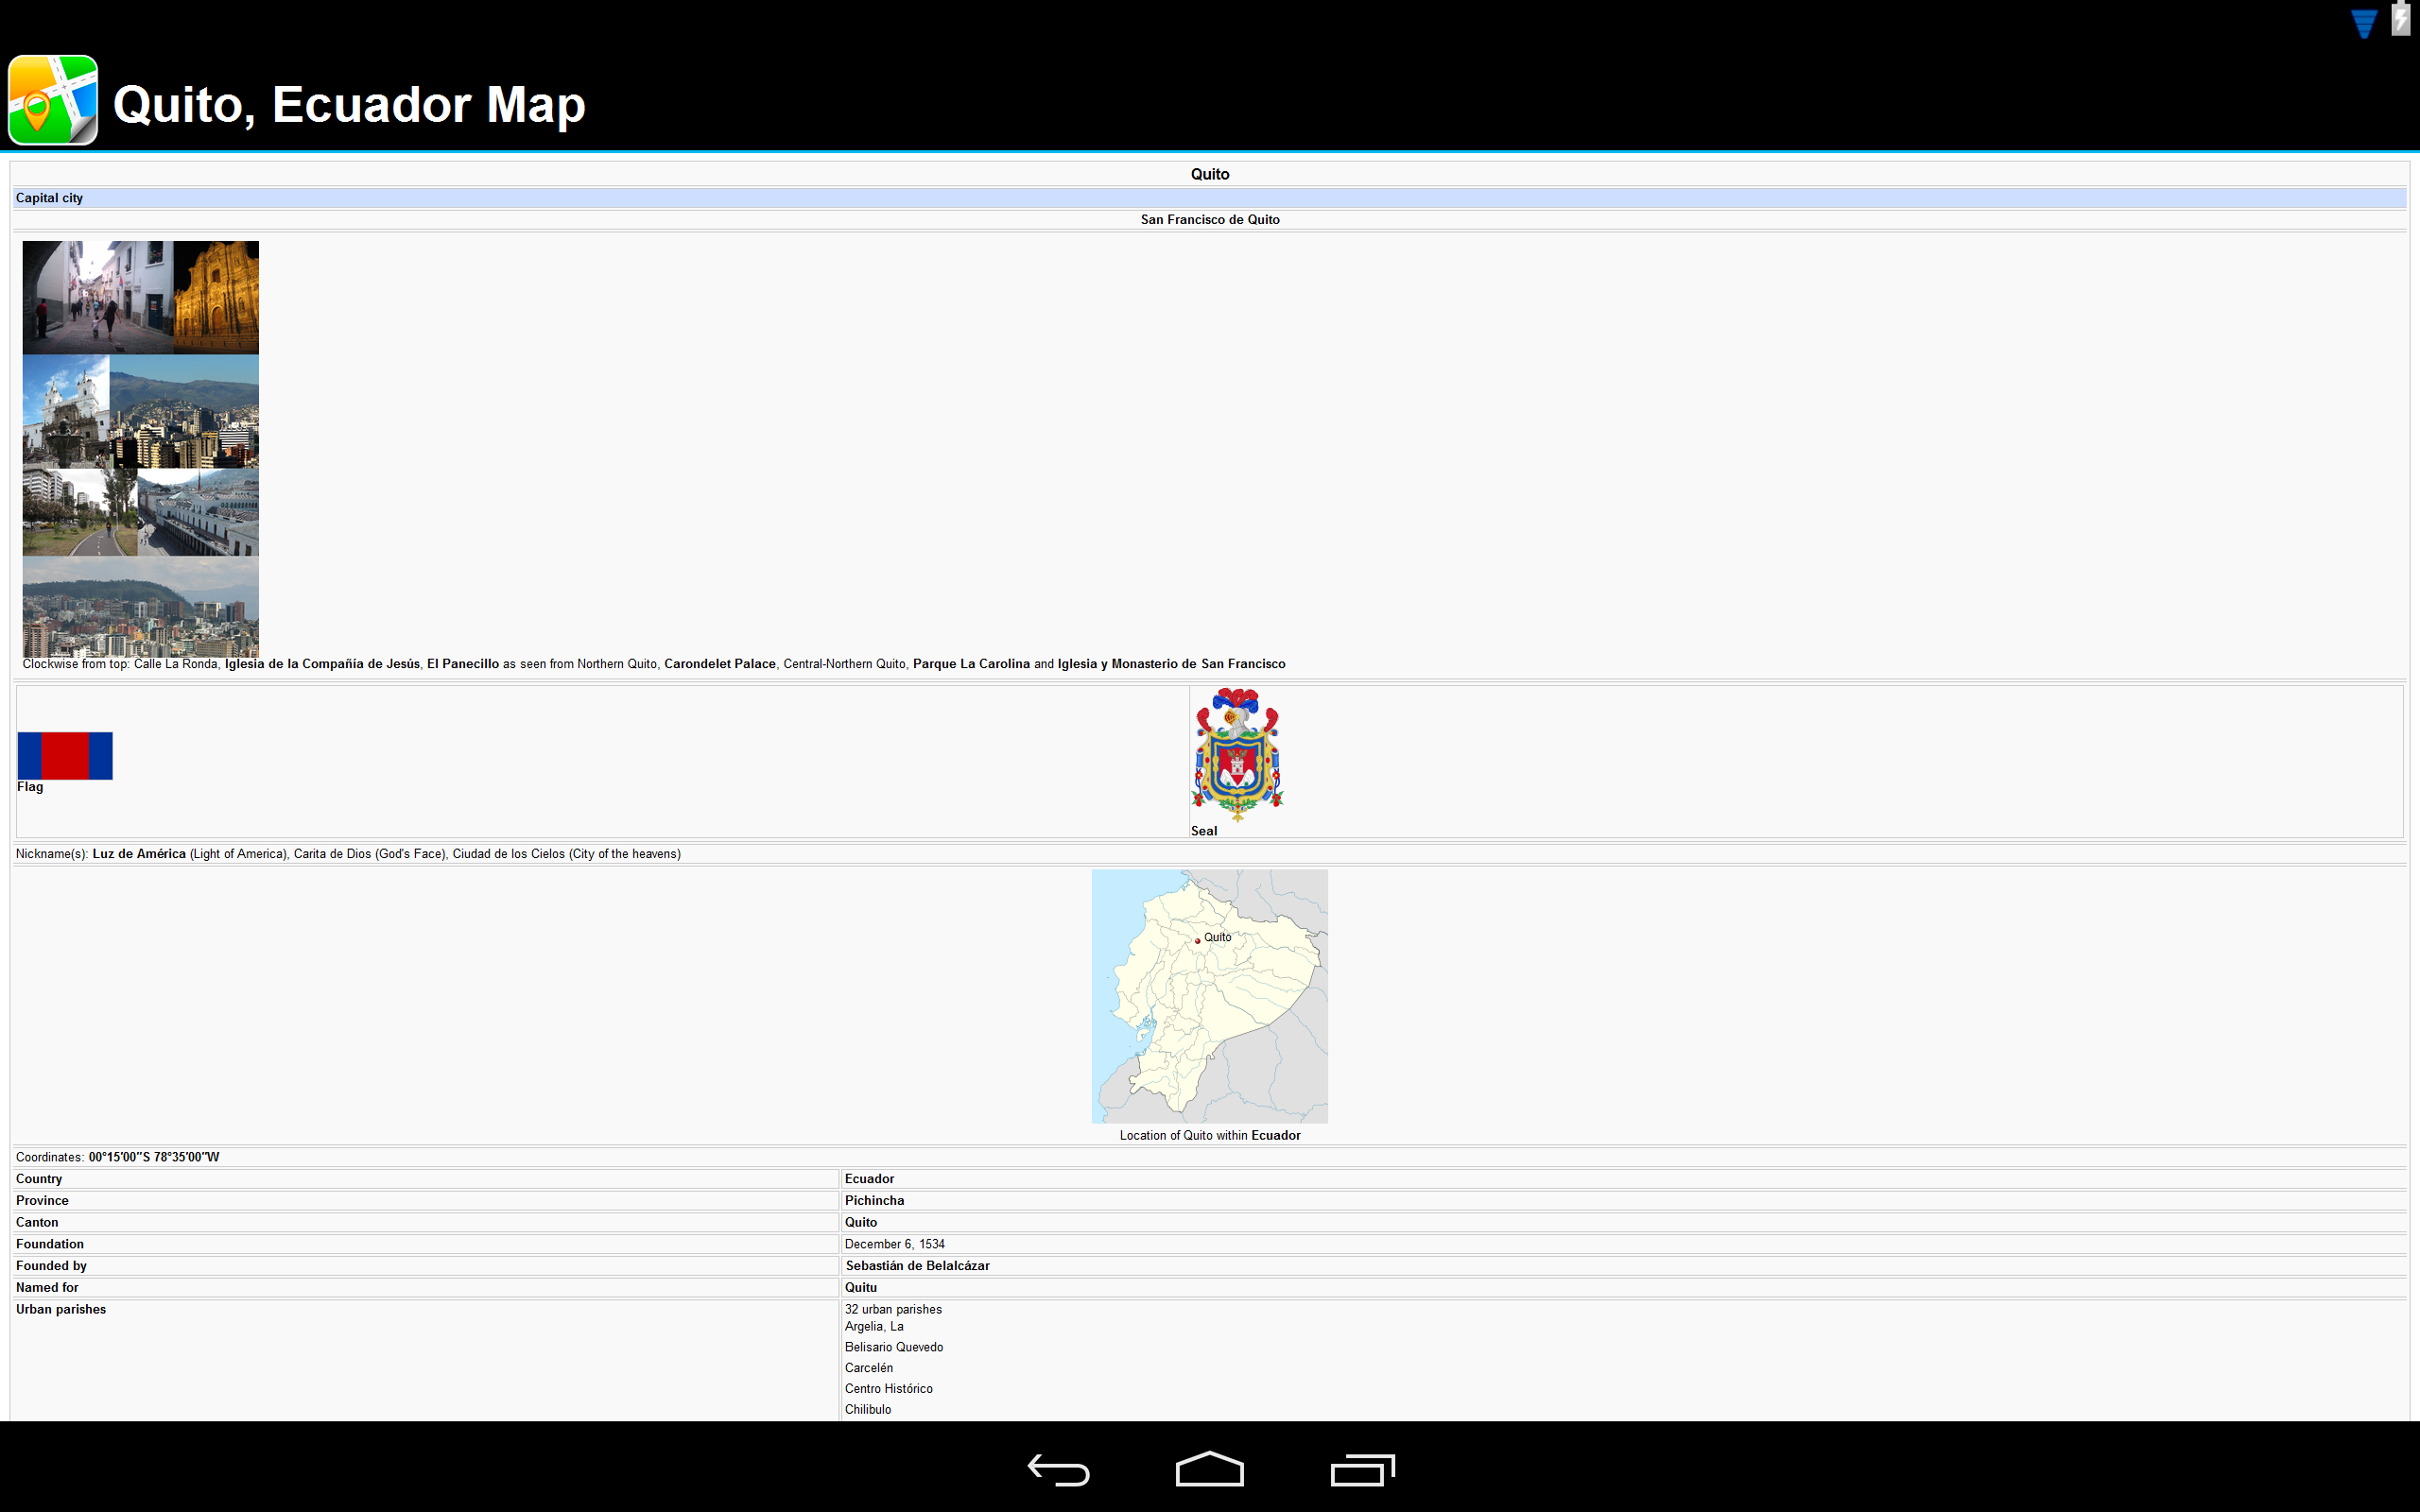Follow the Ecuador country link
2420x1512 pixels.
coord(869,1178)
